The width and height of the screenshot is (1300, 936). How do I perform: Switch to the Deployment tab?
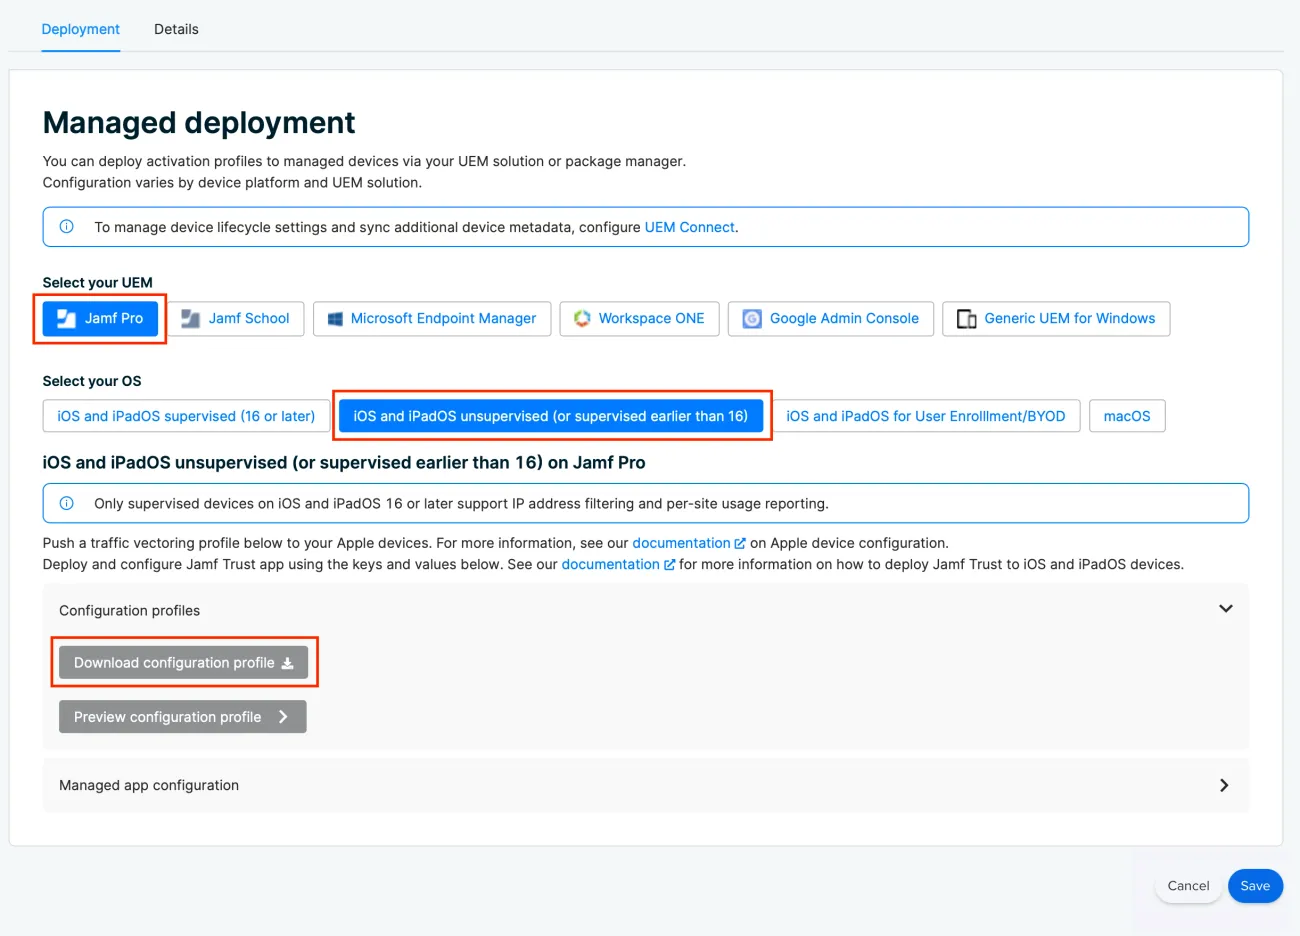(80, 29)
